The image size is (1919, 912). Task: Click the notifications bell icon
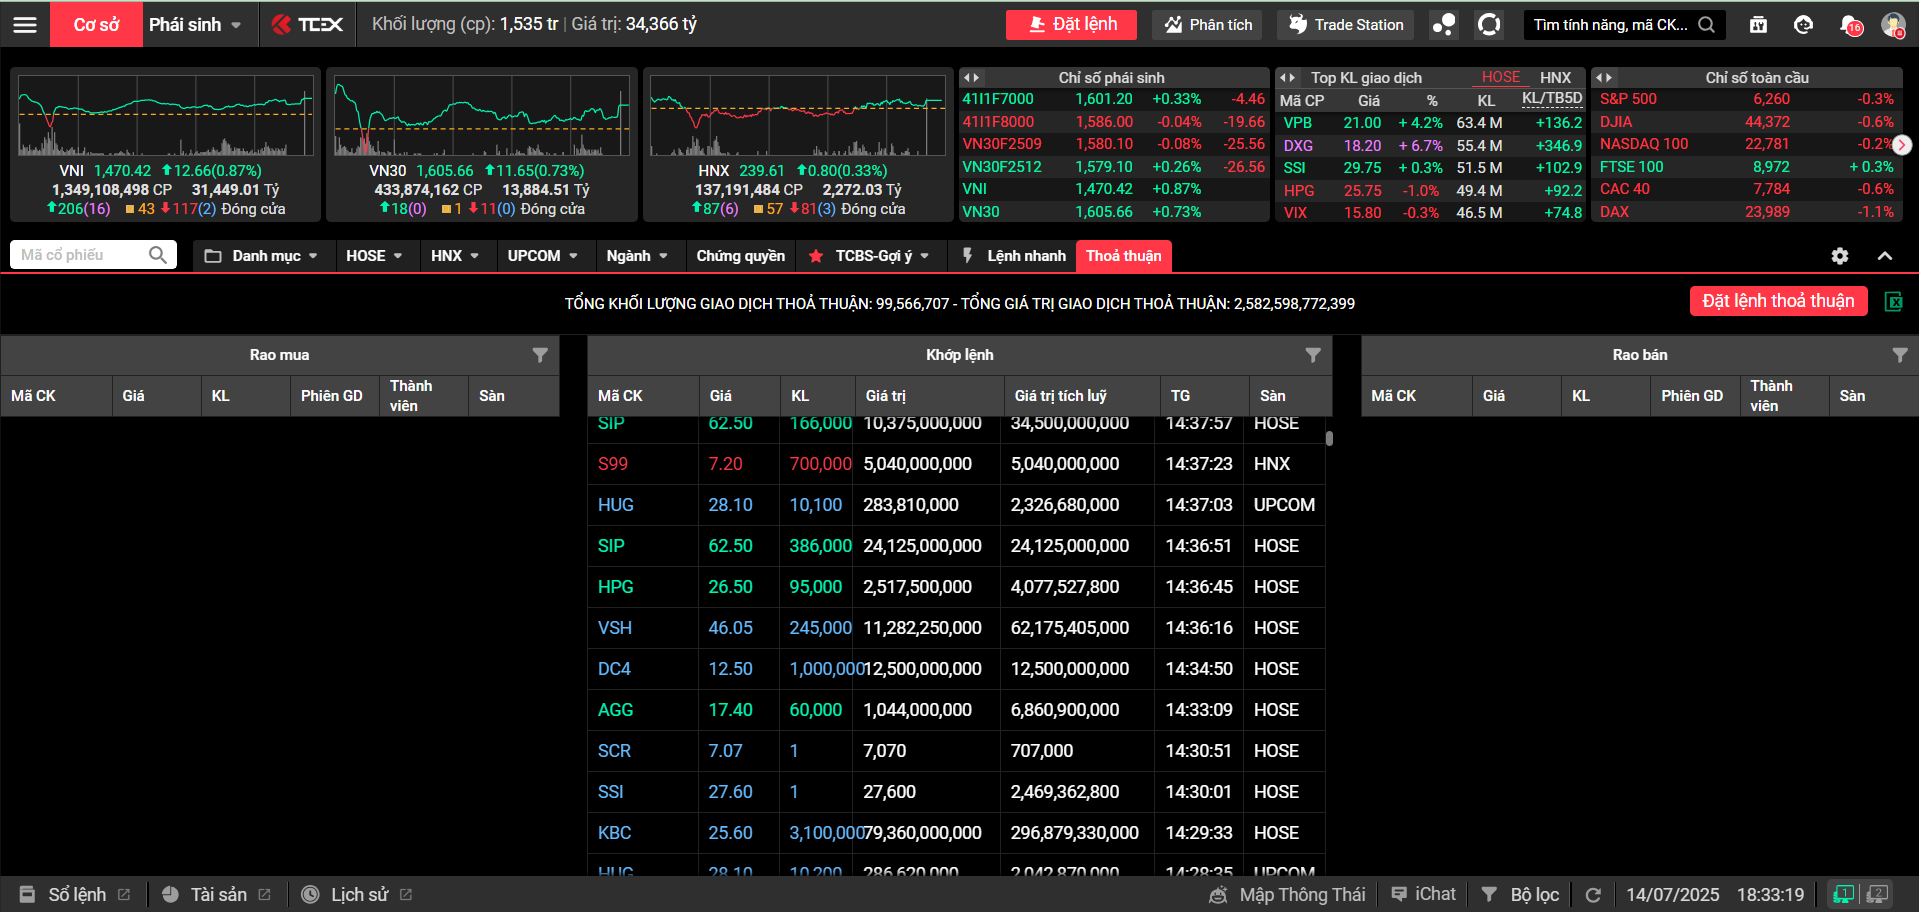[x=1849, y=25]
